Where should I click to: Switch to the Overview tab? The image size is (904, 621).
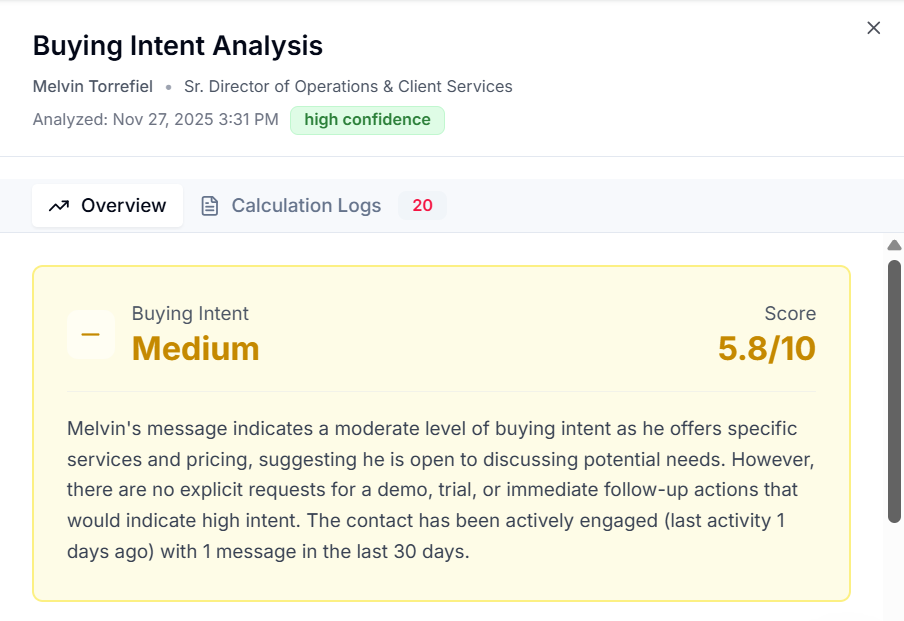[107, 206]
